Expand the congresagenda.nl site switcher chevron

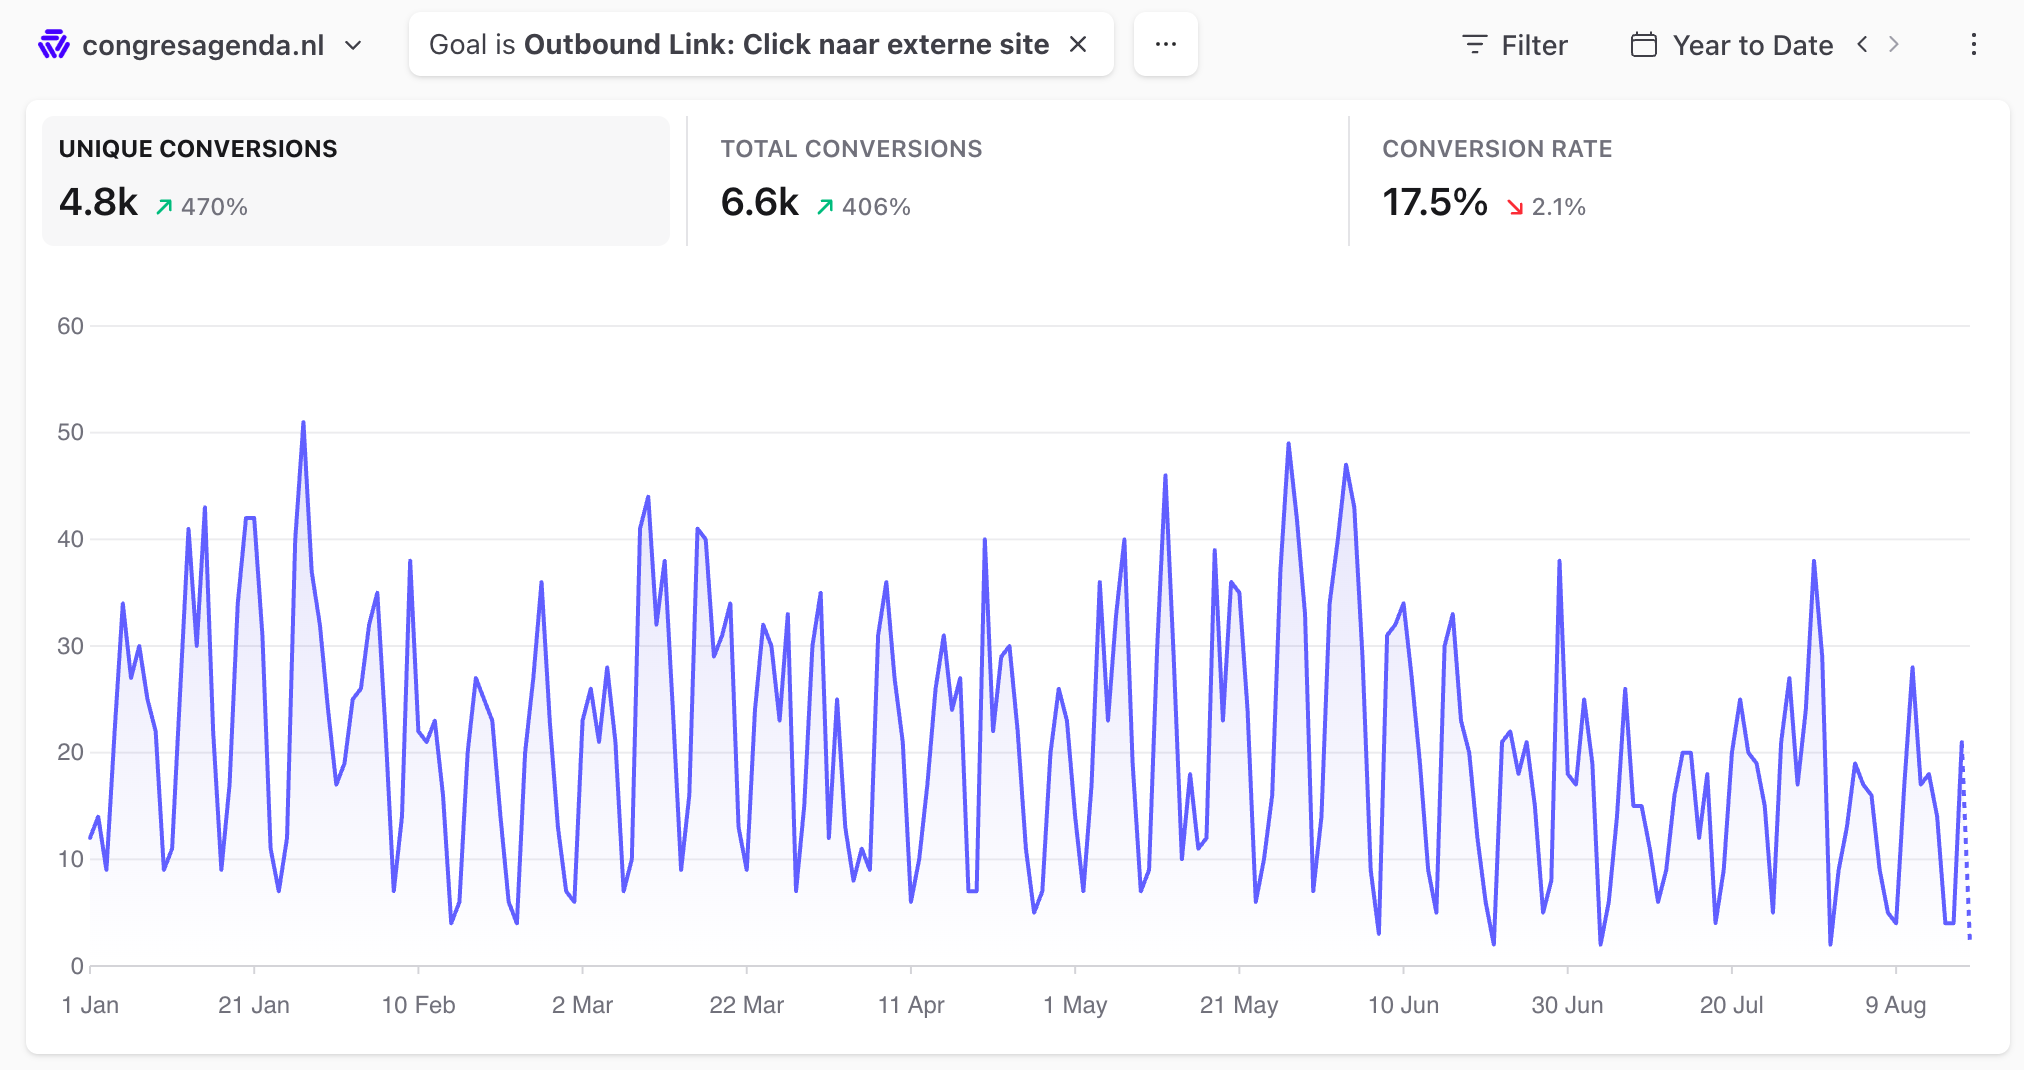tap(353, 45)
